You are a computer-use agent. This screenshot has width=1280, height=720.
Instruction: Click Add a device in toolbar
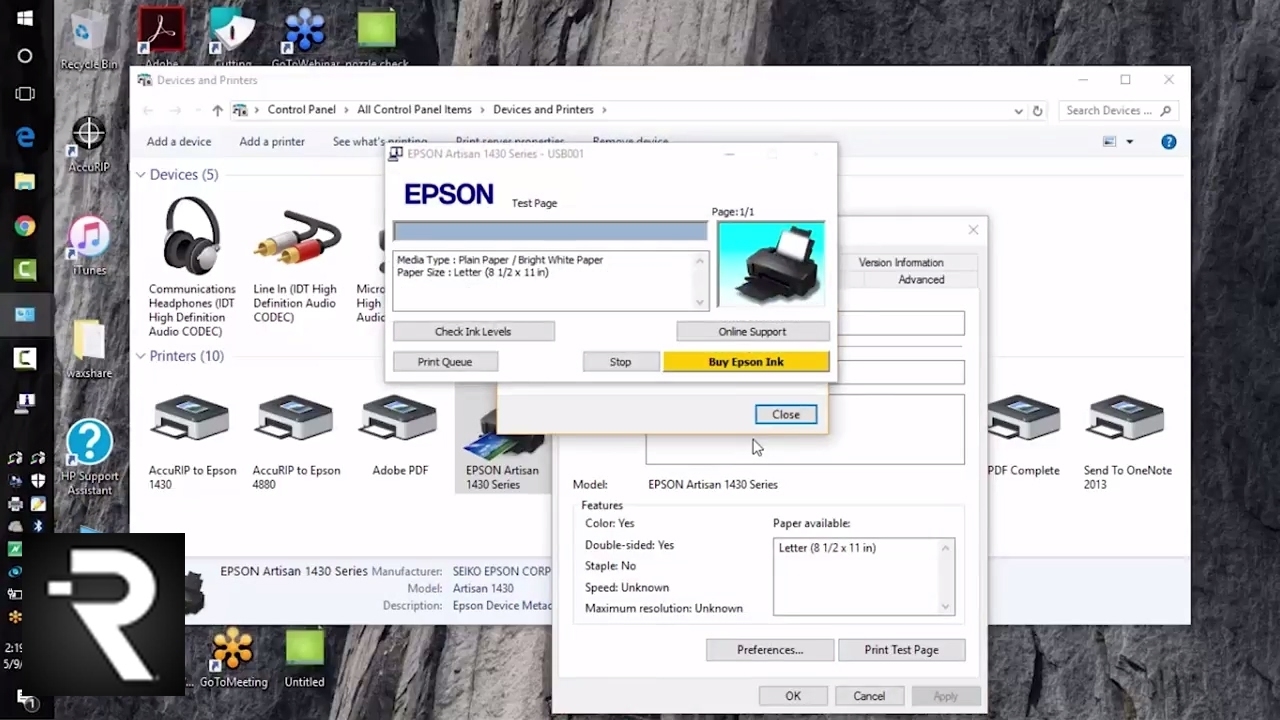pyautogui.click(x=179, y=142)
